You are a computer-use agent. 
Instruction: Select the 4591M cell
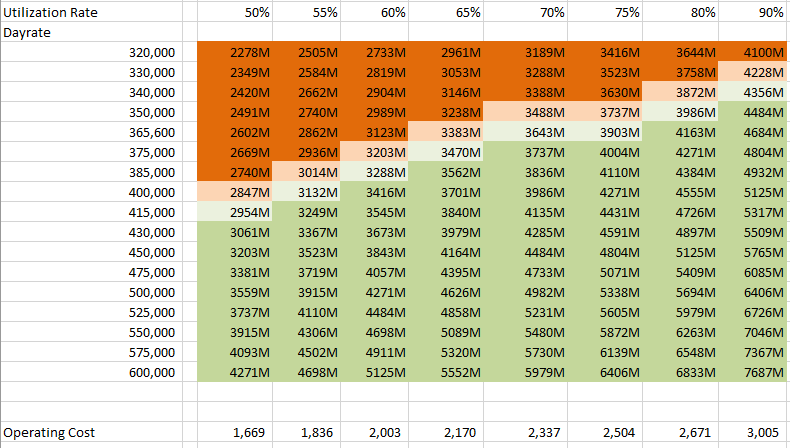pos(605,232)
